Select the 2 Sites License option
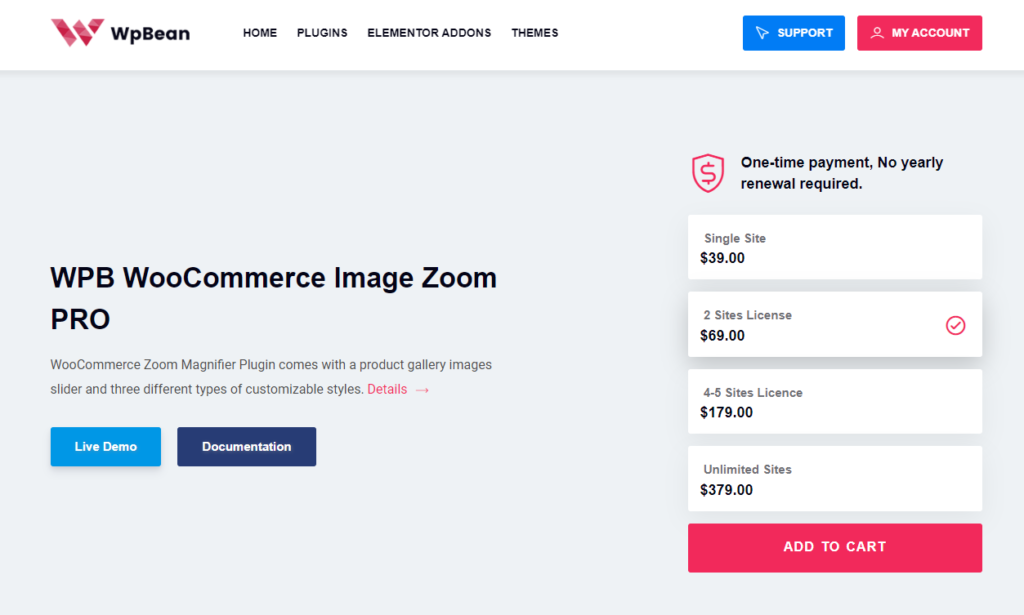 click(x=835, y=324)
